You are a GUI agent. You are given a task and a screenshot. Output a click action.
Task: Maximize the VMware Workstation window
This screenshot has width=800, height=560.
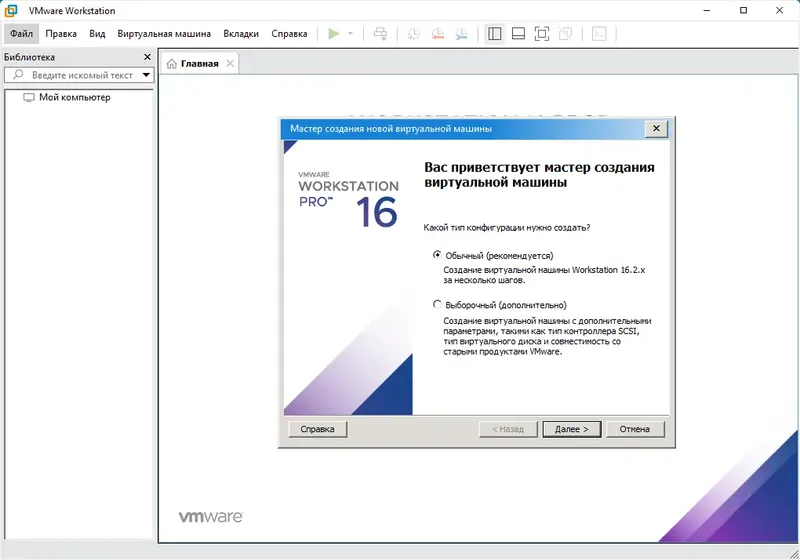pos(743,10)
